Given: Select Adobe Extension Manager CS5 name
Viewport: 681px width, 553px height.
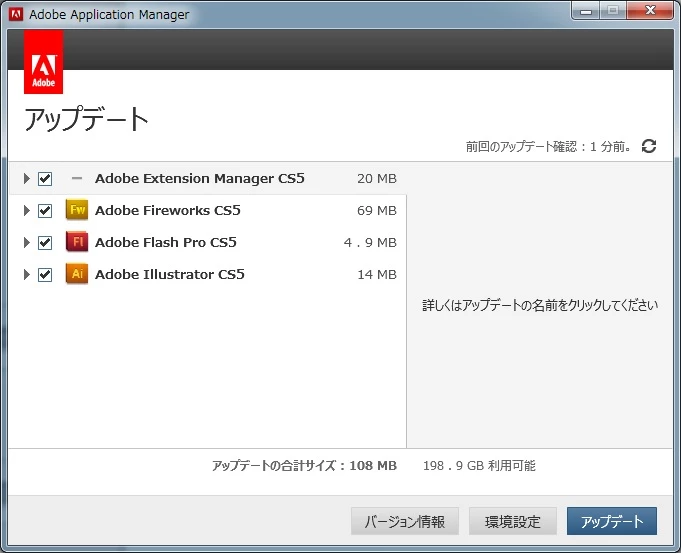Looking at the screenshot, I should 200,179.
